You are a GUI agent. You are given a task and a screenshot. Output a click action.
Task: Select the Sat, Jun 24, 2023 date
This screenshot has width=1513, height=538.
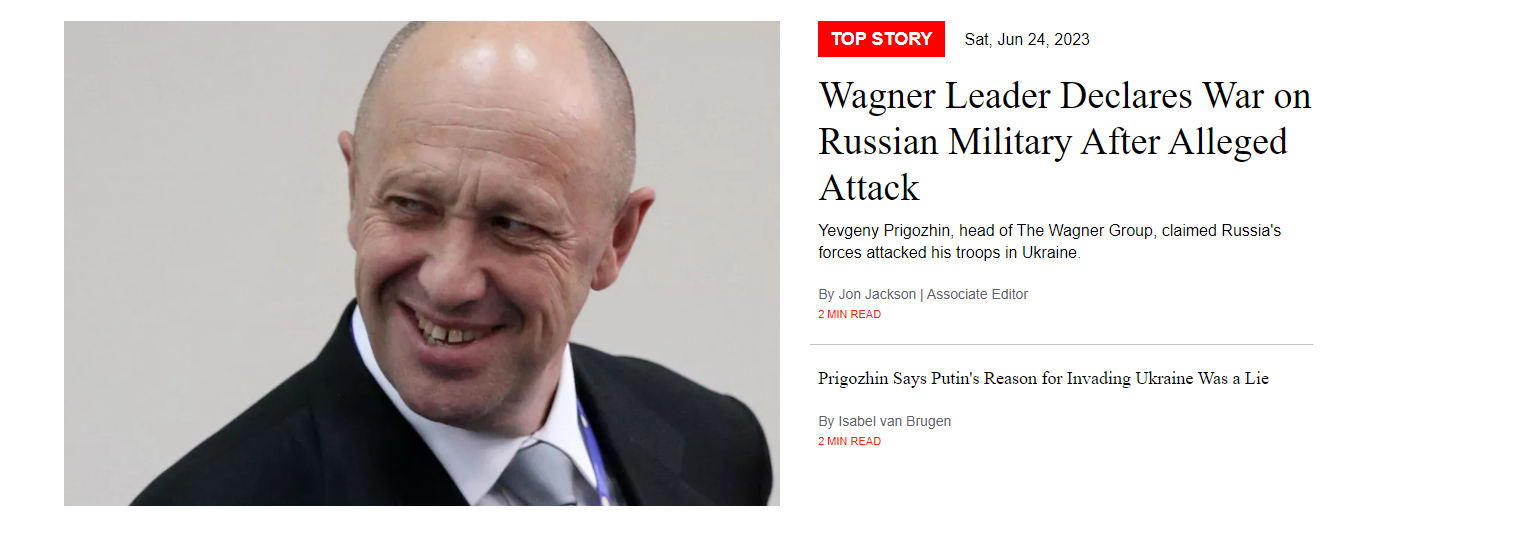[1027, 40]
